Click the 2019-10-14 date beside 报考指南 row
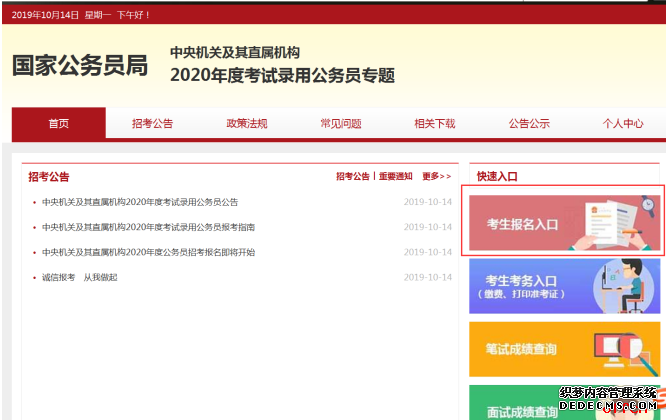This screenshot has height=420, width=668. 428,227
